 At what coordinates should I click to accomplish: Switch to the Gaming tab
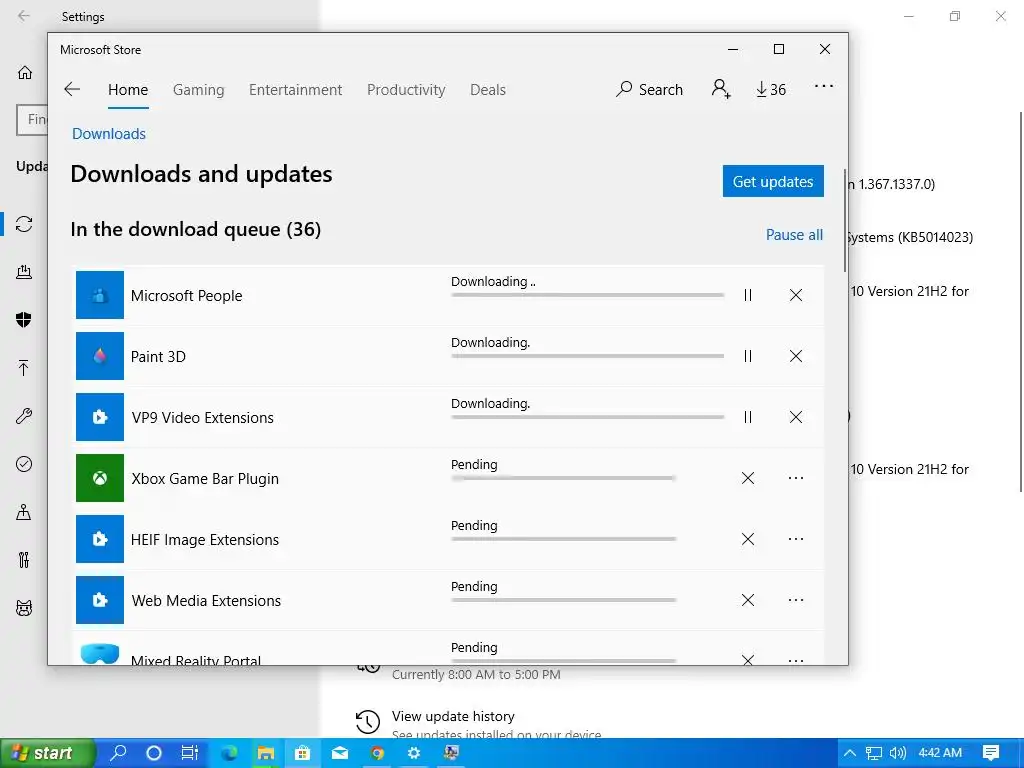coord(199,90)
